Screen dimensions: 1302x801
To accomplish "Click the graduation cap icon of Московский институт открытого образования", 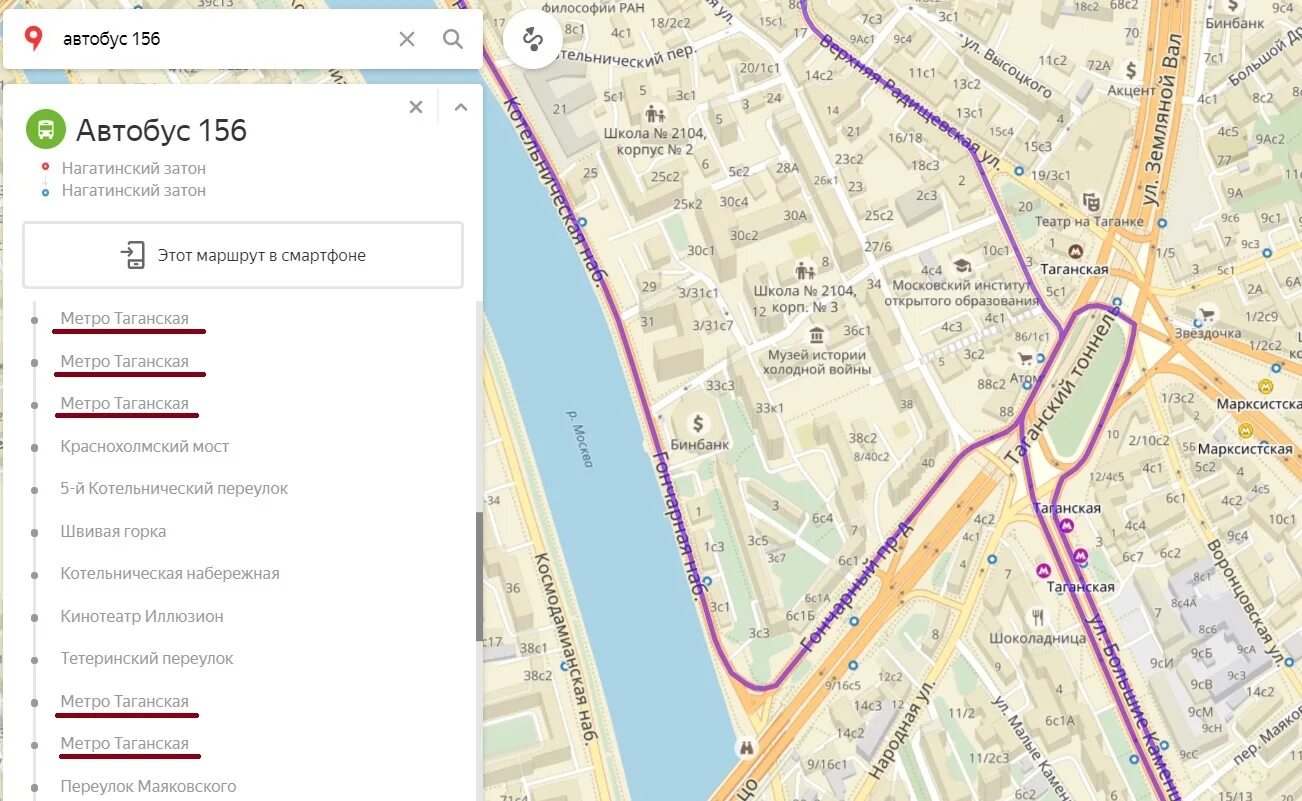I will pos(962,266).
